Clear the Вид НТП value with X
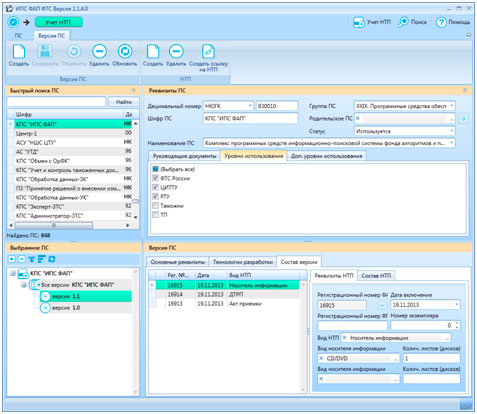Viewport: 477px width, 414px height. tap(345, 338)
